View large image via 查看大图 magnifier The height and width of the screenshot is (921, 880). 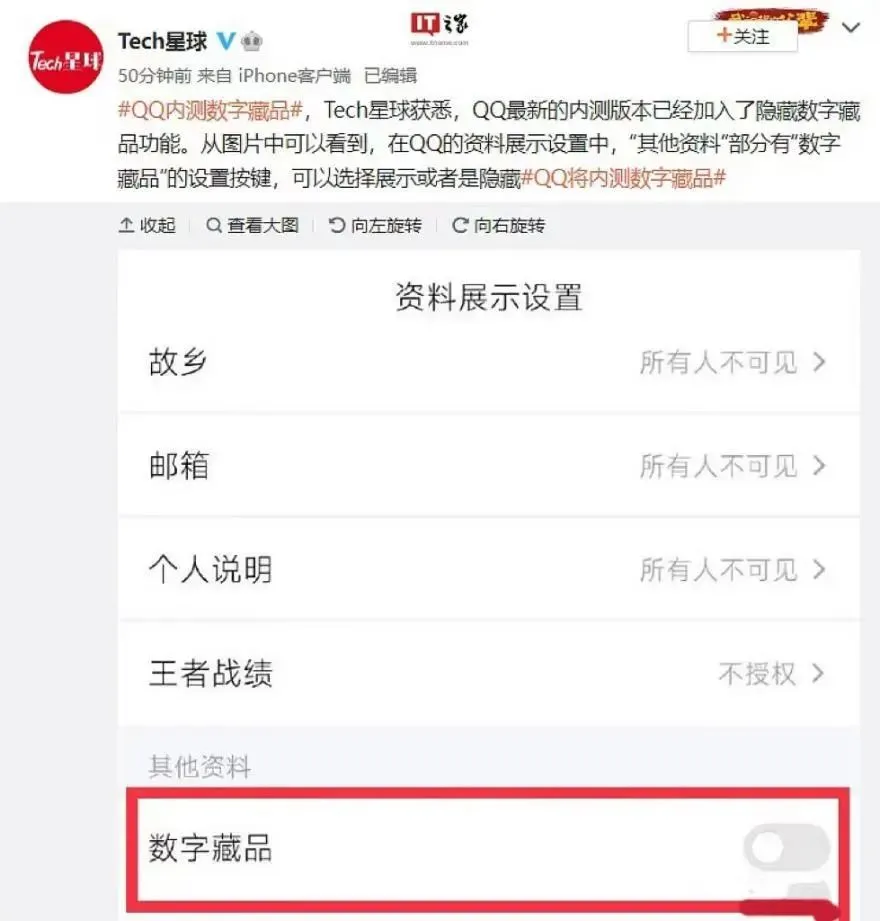click(214, 225)
